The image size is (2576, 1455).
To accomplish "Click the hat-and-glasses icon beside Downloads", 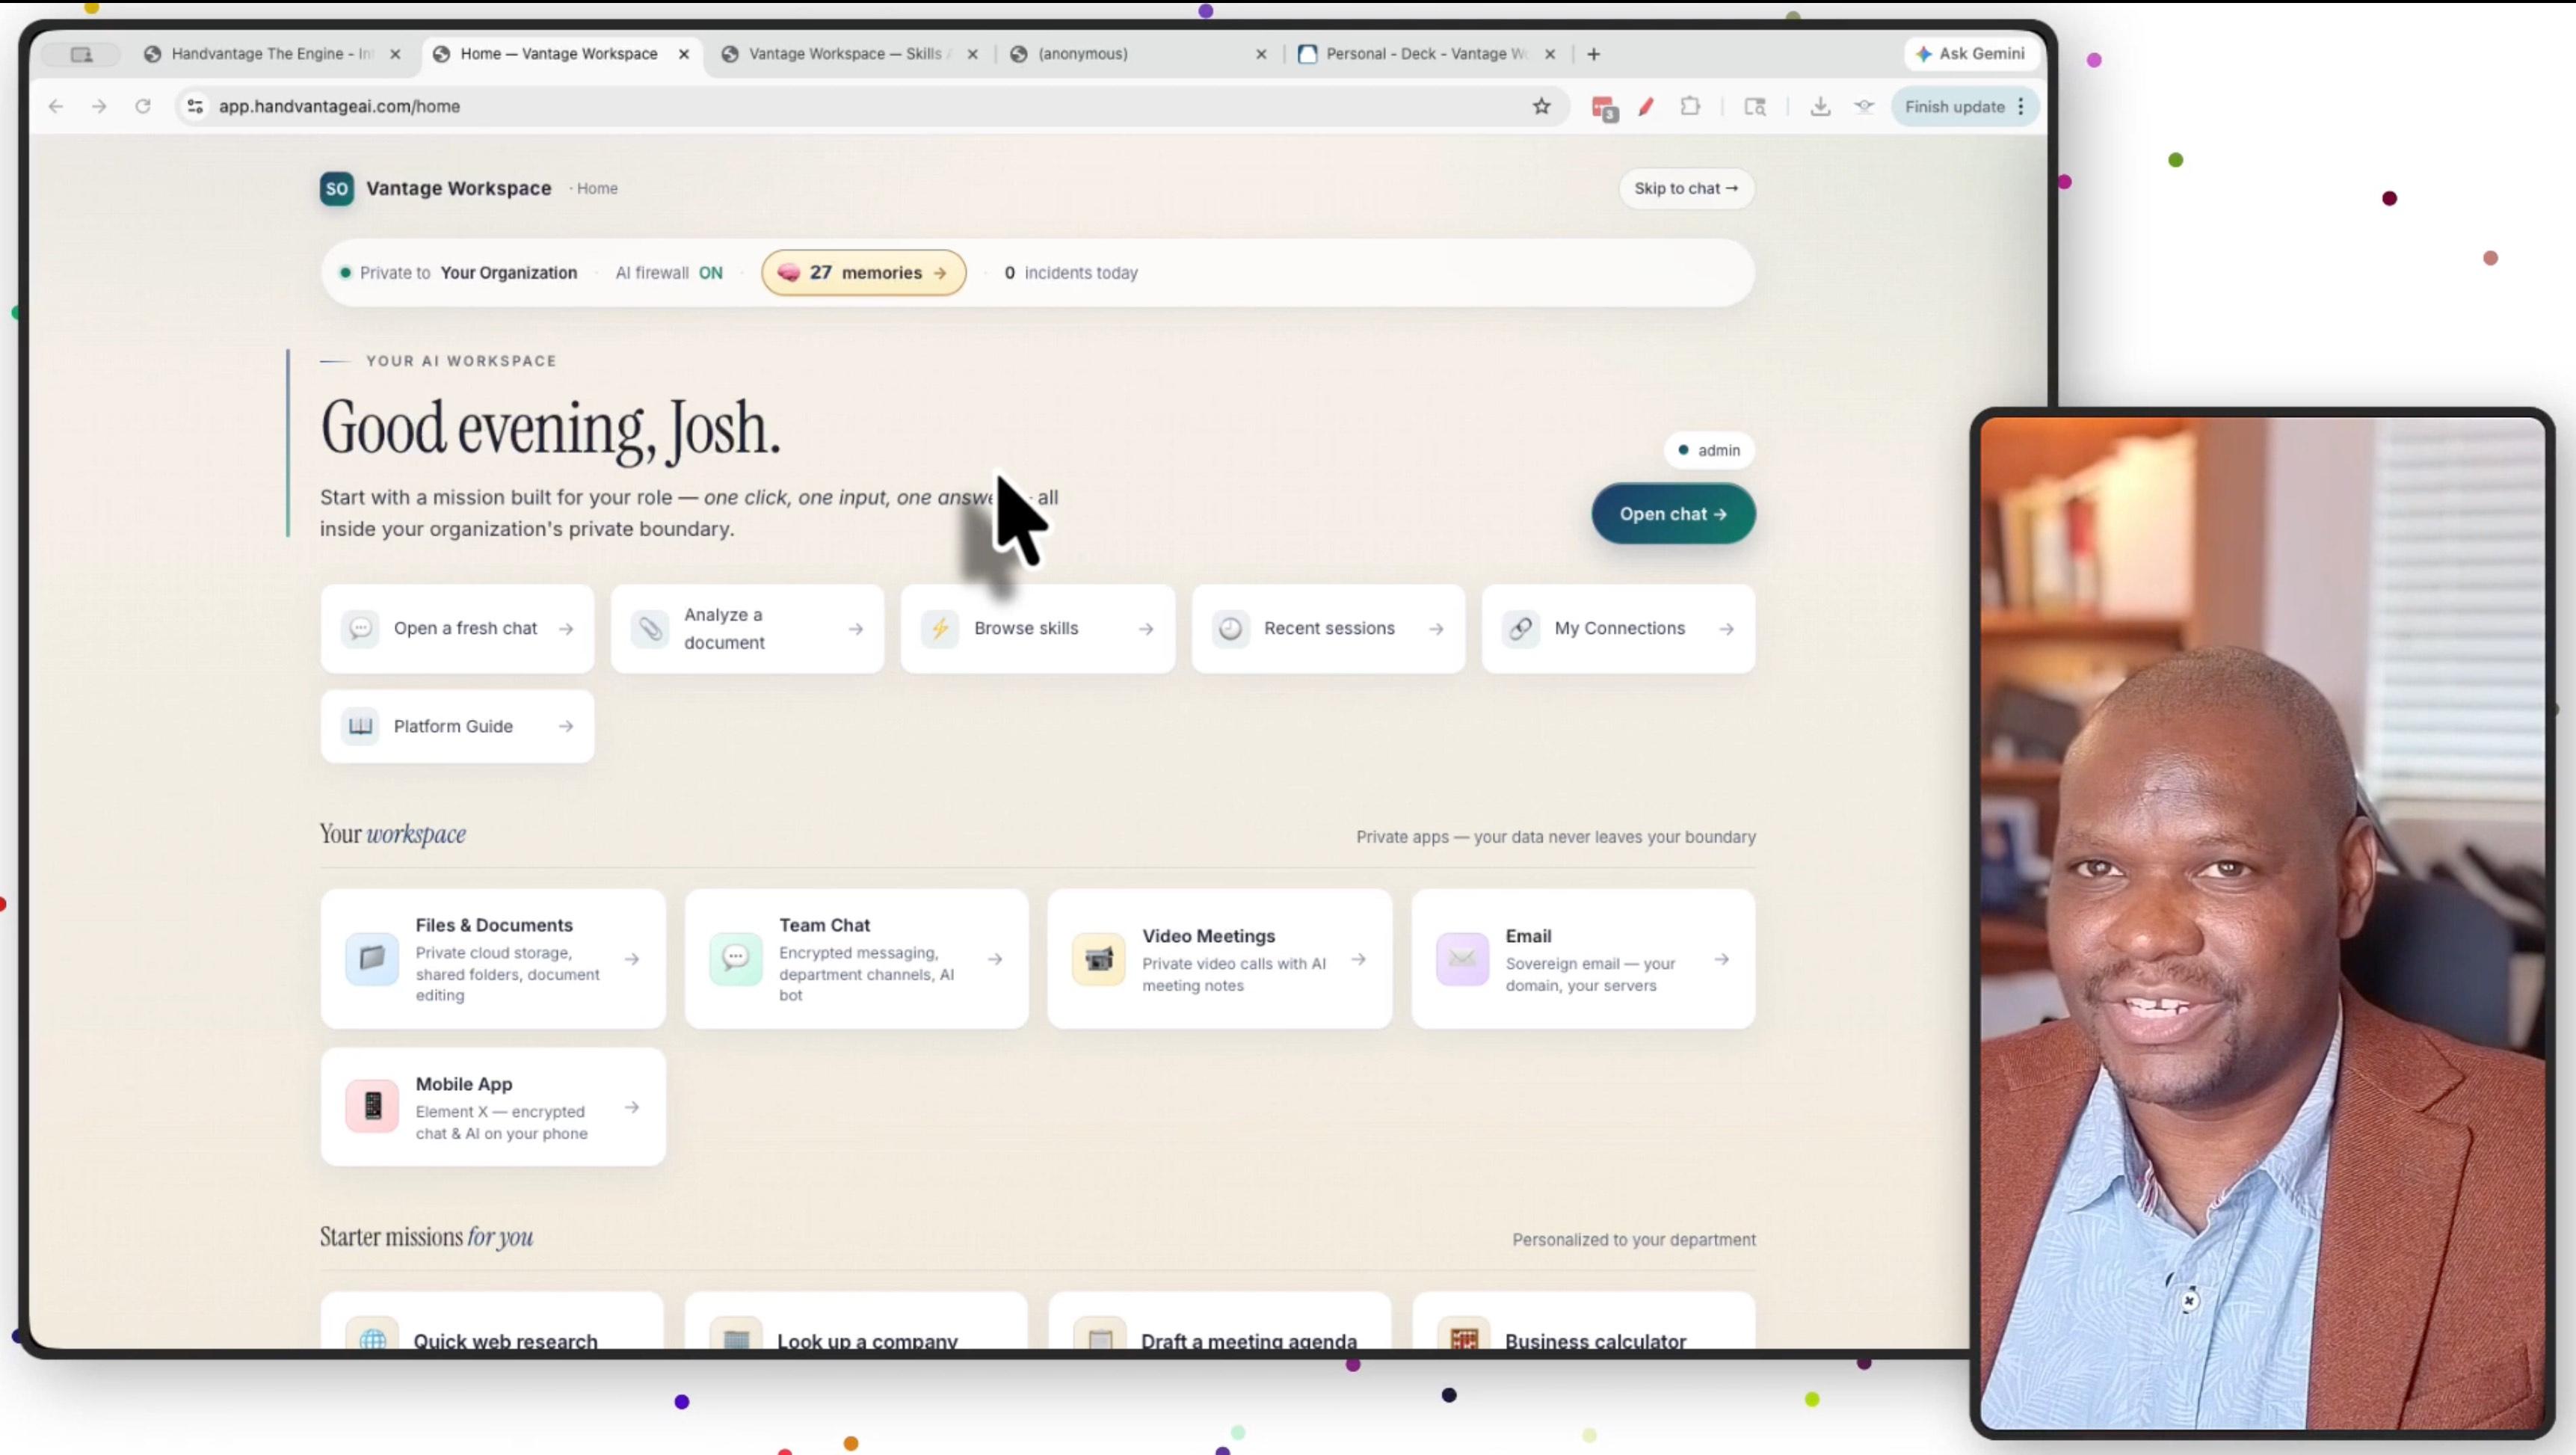I will click(x=1864, y=106).
